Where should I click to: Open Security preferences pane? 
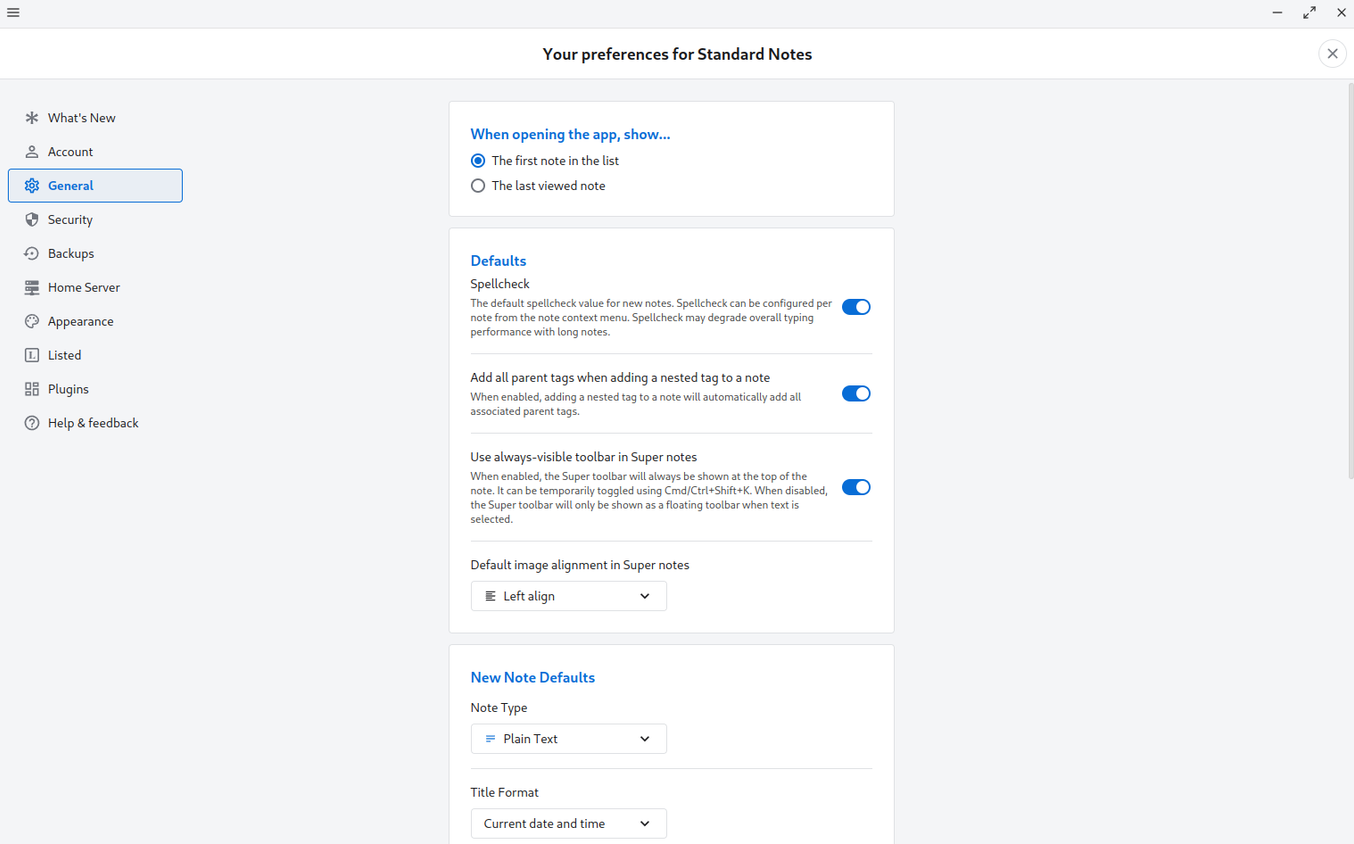pos(95,220)
